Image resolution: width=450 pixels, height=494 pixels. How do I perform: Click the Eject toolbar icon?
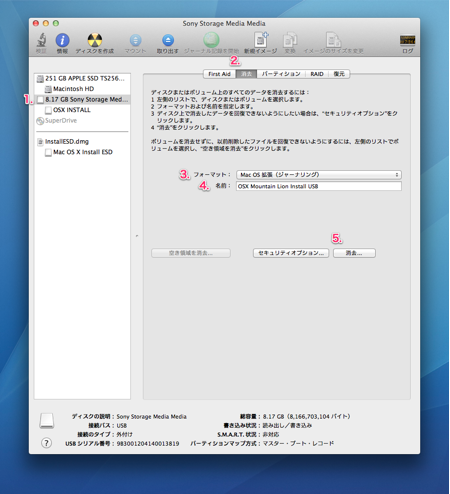(168, 40)
